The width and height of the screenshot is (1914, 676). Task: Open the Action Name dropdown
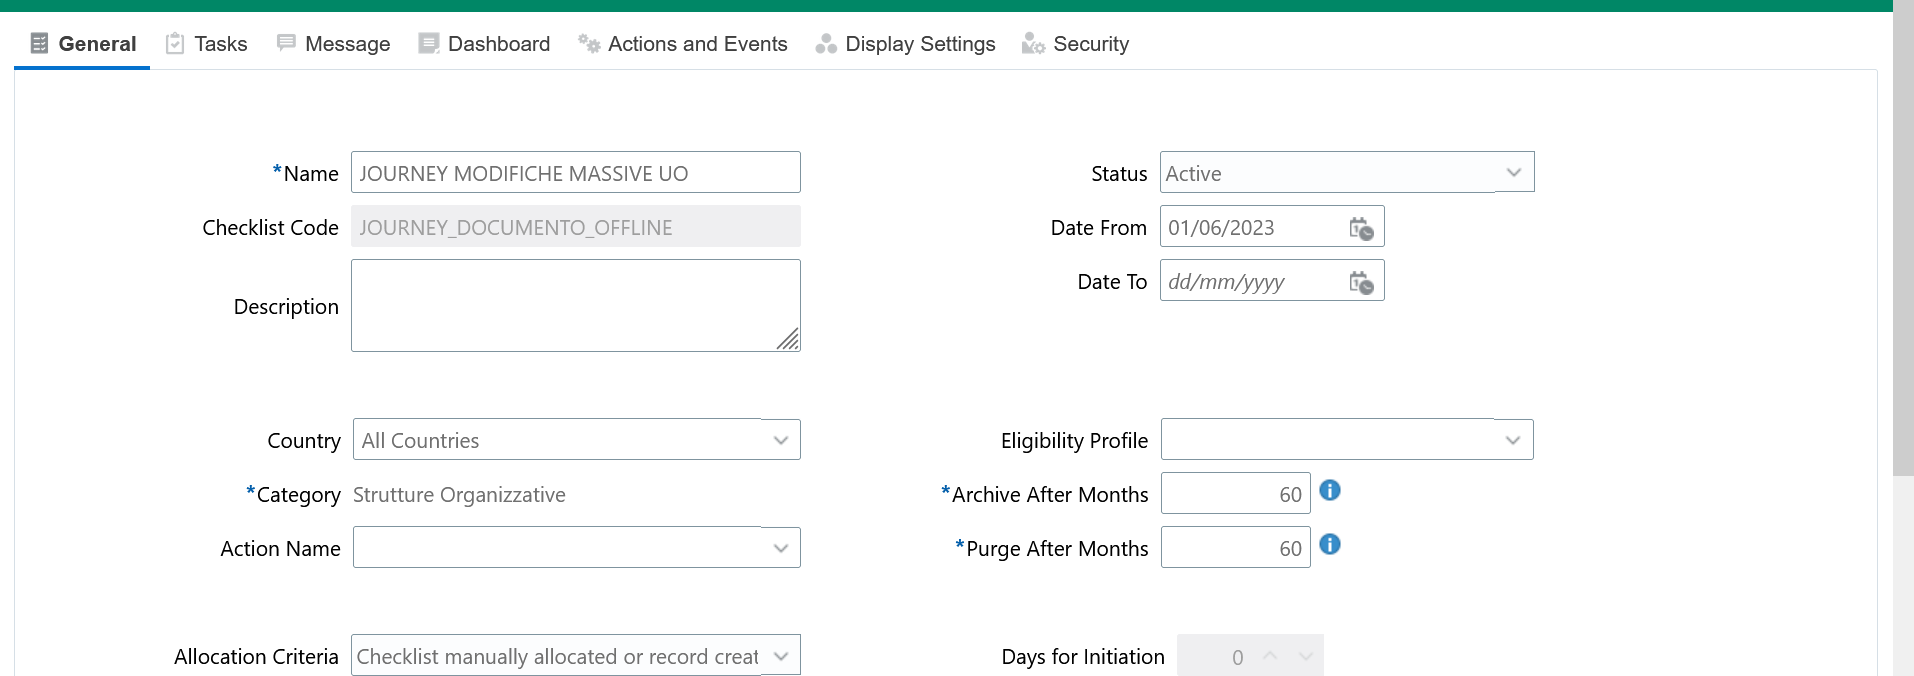click(x=781, y=548)
